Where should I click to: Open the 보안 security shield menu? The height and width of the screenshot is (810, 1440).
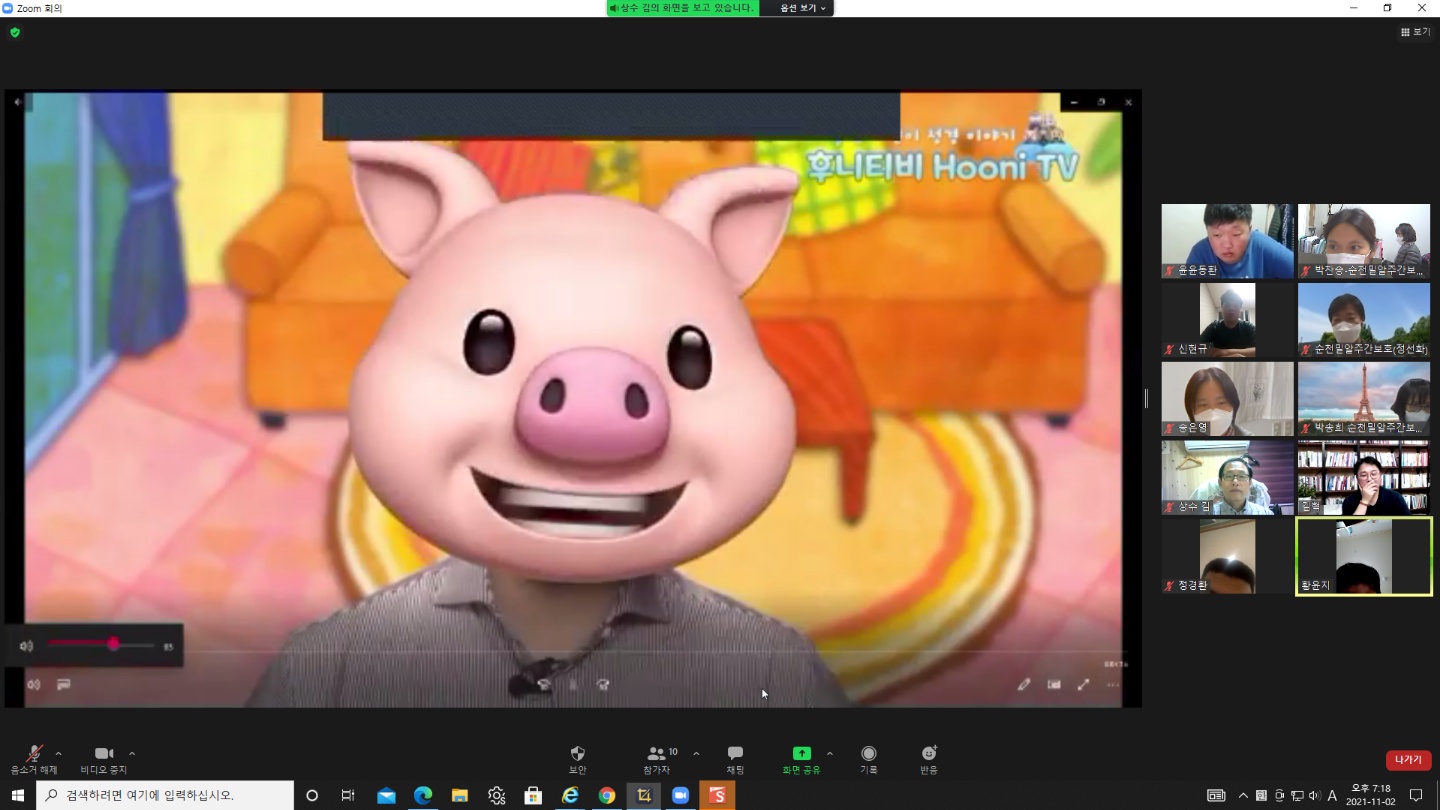[x=577, y=759]
